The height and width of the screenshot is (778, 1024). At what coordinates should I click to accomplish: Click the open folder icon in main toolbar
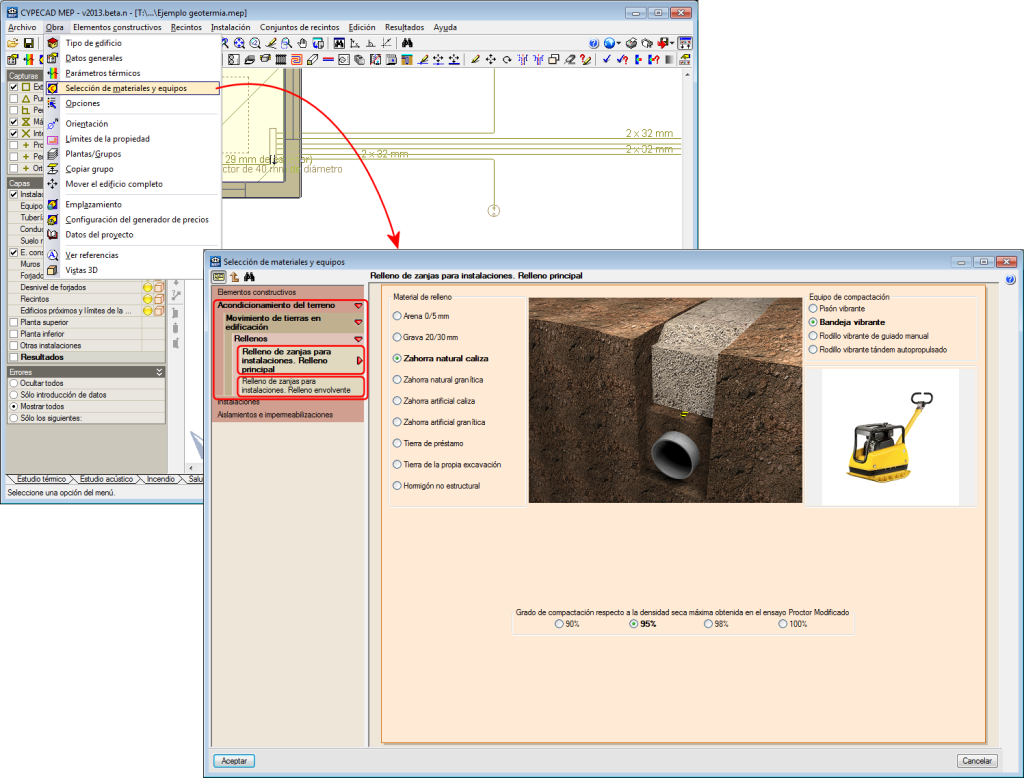pos(13,44)
